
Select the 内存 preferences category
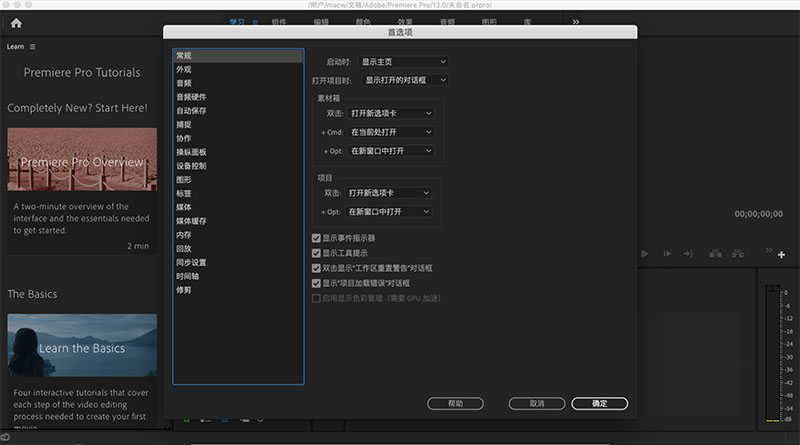(238, 235)
